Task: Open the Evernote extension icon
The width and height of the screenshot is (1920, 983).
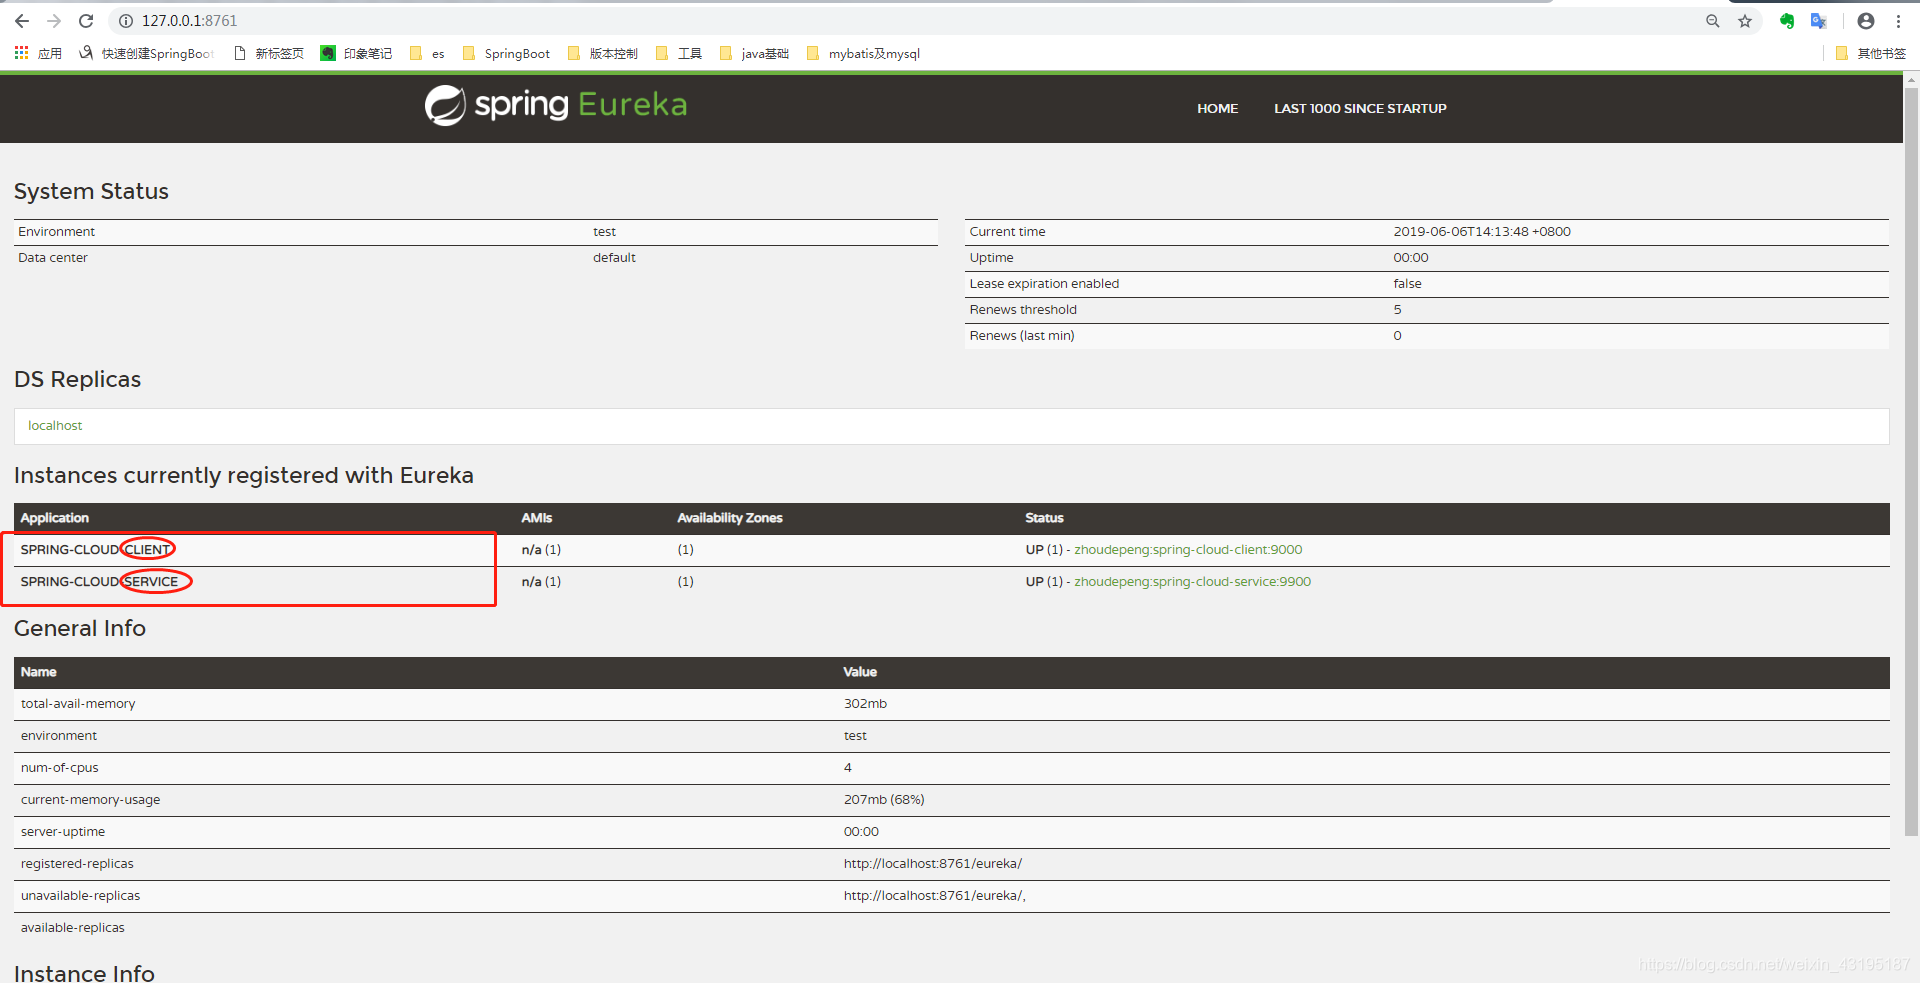Action: [x=1787, y=21]
